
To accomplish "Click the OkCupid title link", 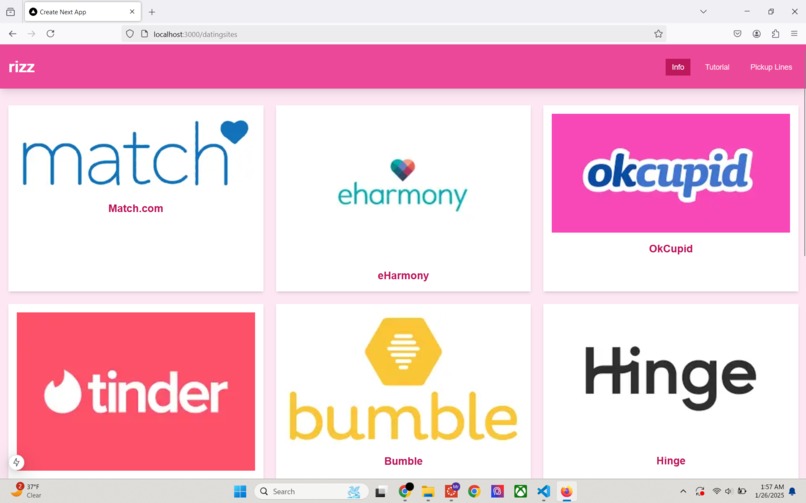I will (x=670, y=249).
